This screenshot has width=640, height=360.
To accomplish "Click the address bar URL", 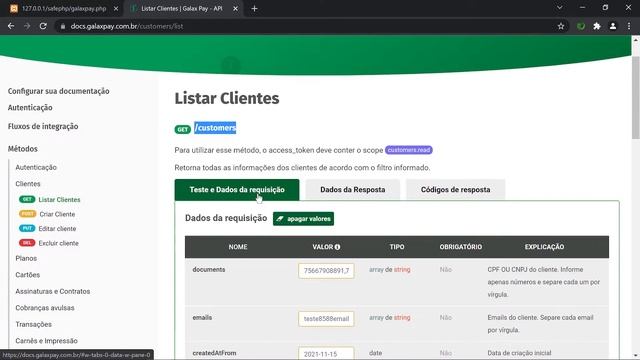I will [x=127, y=26].
